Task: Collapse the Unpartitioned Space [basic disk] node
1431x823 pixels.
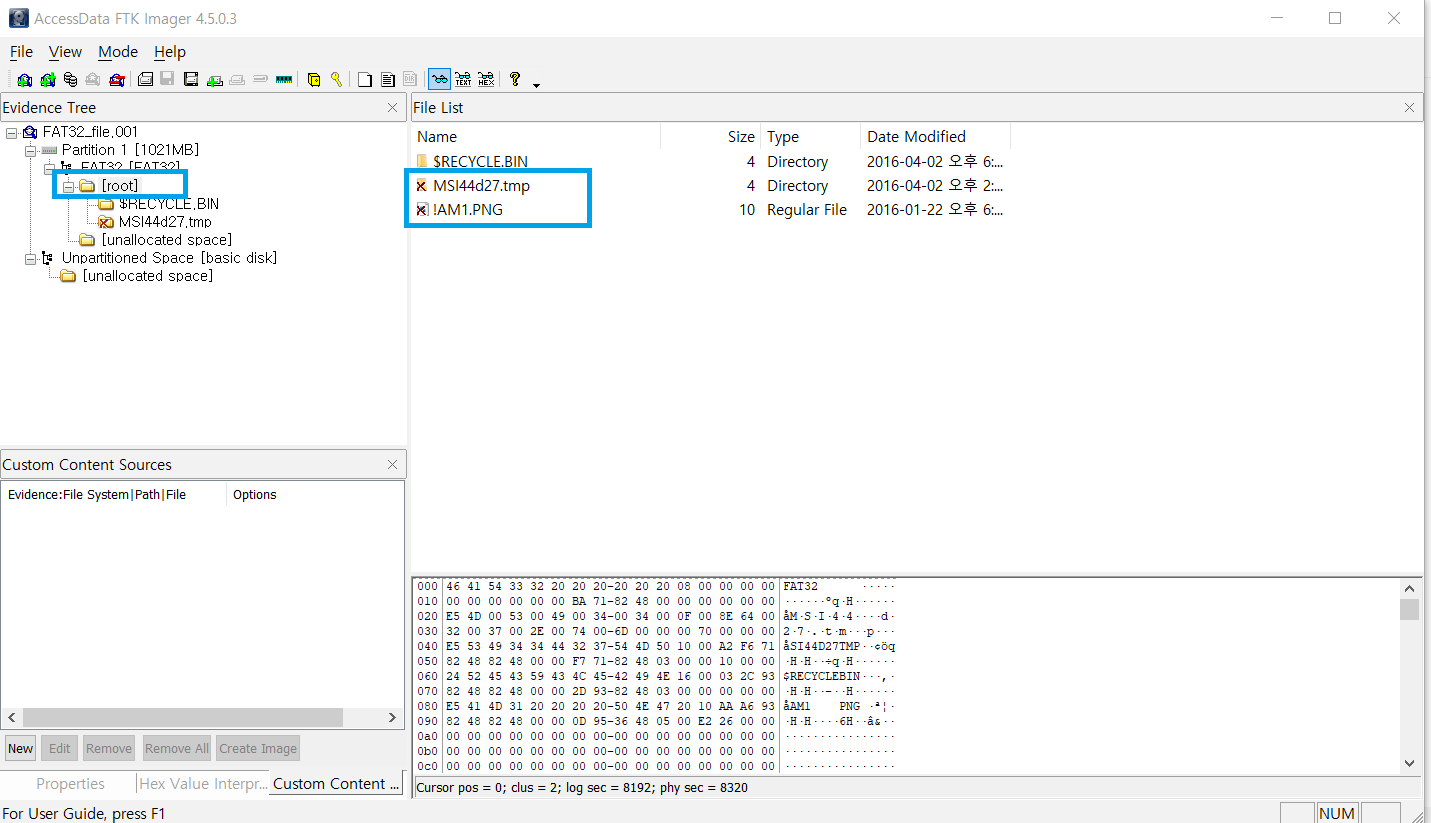Action: [30, 258]
